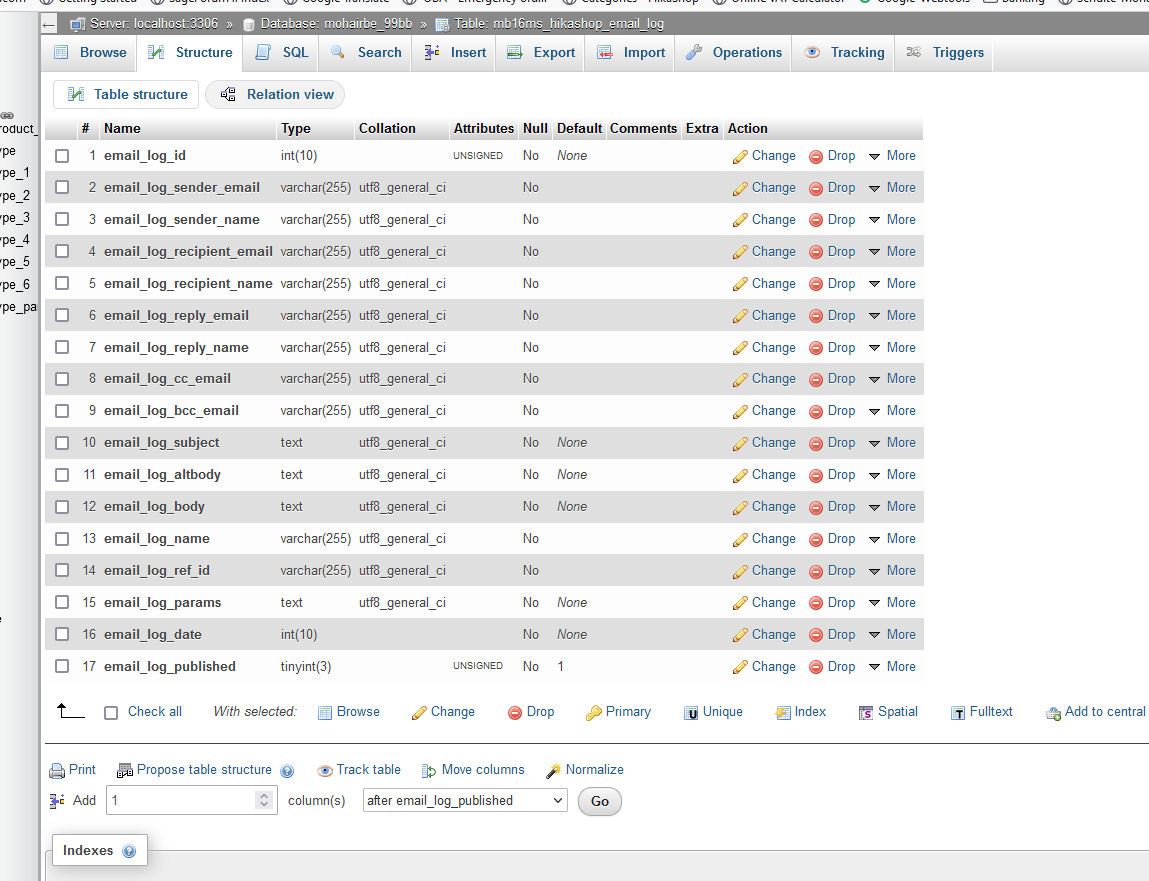
Task: Click the Drop link for email_log_name
Action: pos(841,539)
